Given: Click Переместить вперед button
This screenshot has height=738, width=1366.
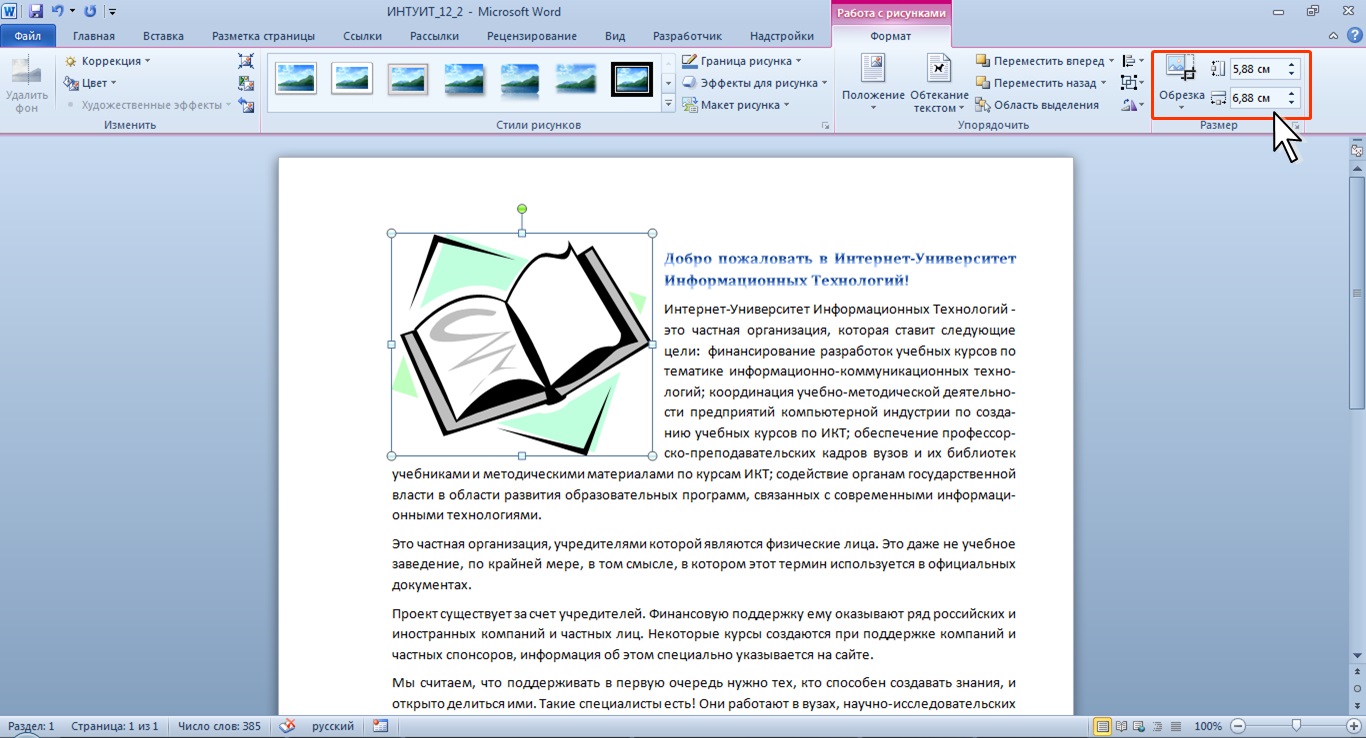Looking at the screenshot, I should pyautogui.click(x=1045, y=61).
